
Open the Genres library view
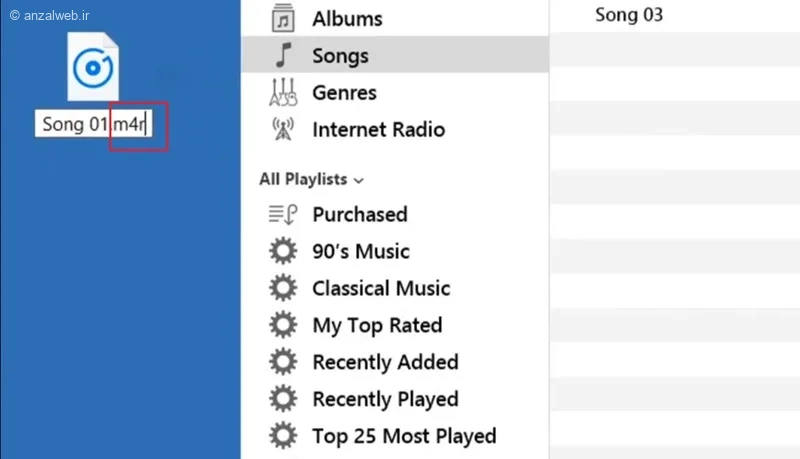344,93
